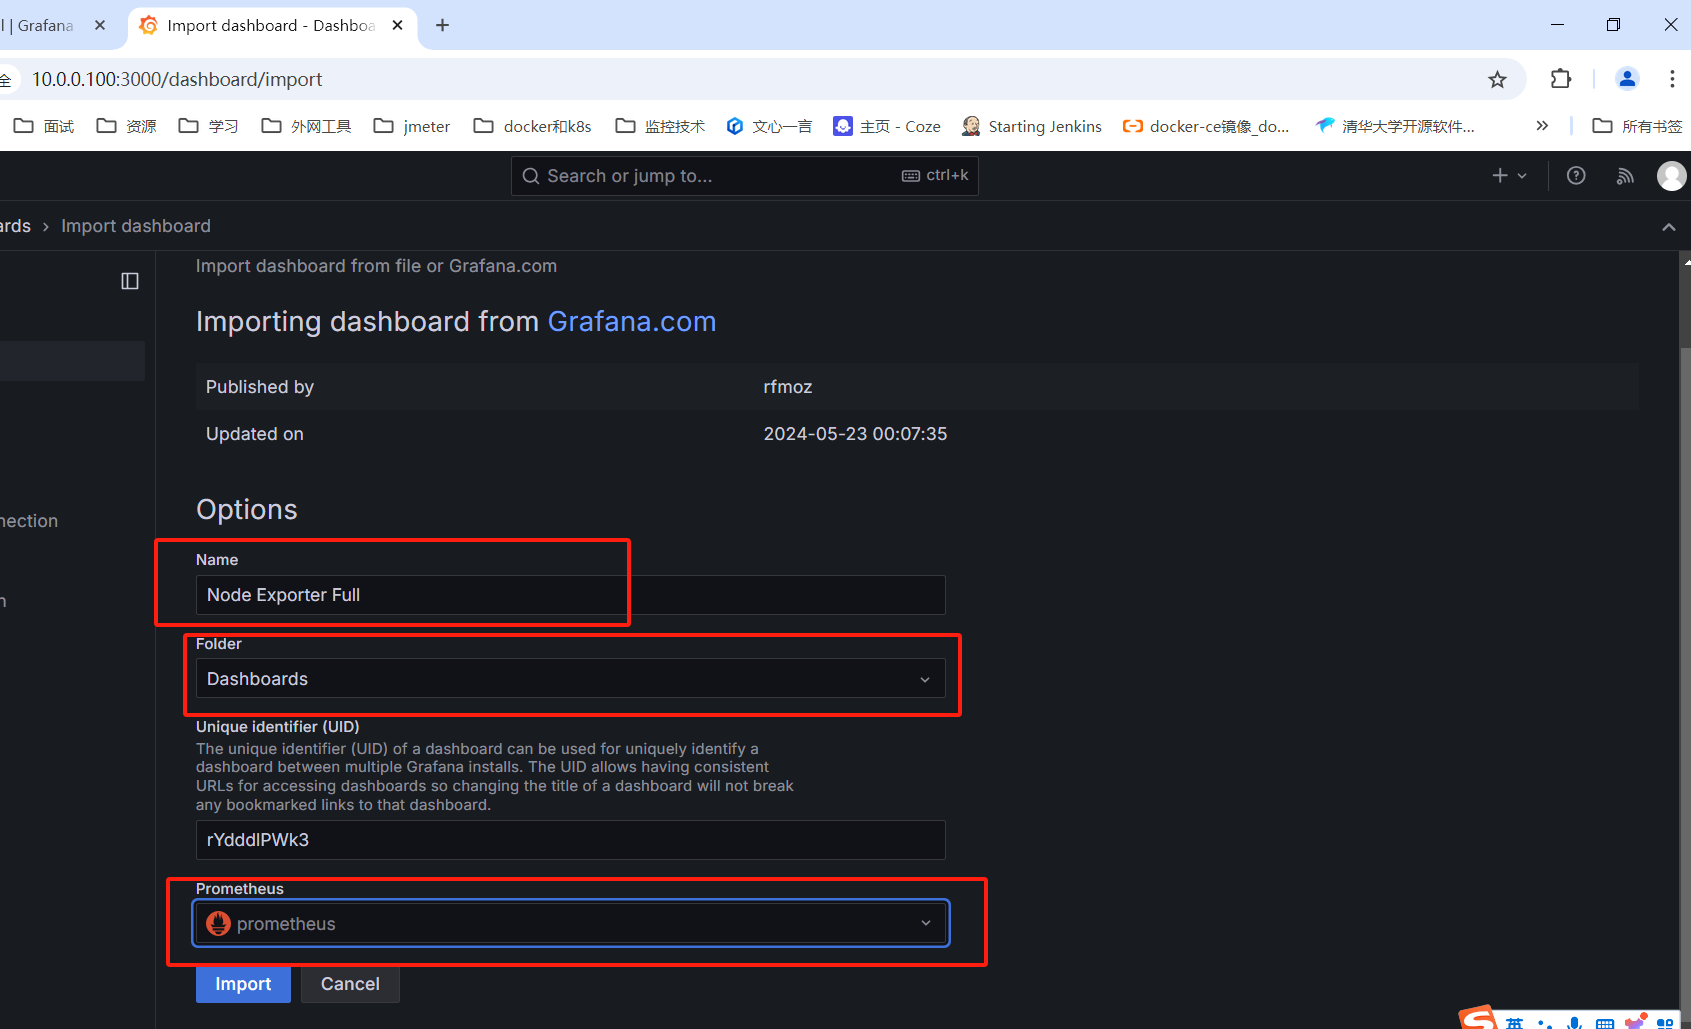Open the 文心一言 bookmark
Screen dimensions: 1691x1029
(769, 126)
